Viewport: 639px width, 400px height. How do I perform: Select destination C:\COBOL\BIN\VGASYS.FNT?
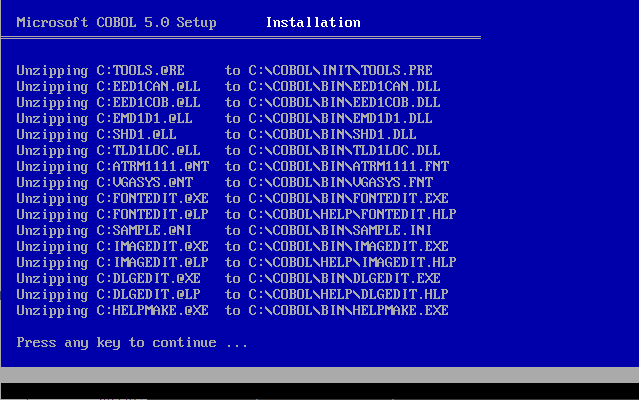pyautogui.click(x=340, y=182)
